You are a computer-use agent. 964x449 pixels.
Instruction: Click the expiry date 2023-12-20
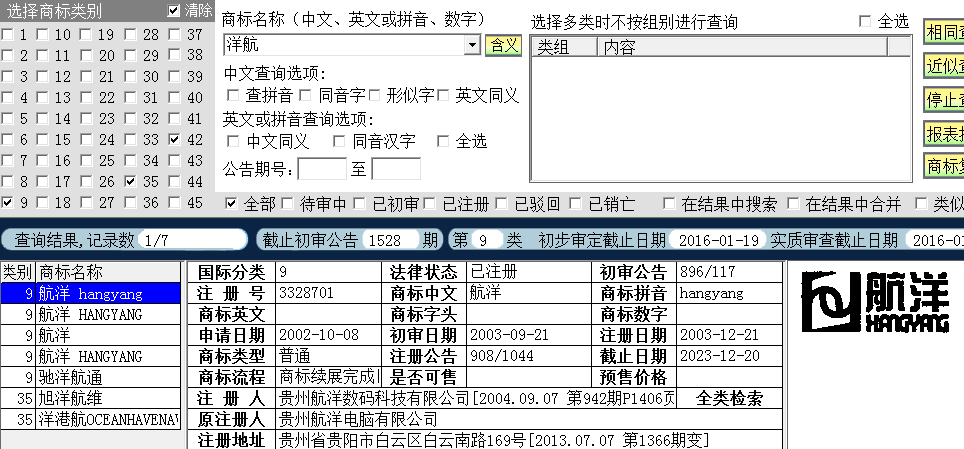click(729, 356)
